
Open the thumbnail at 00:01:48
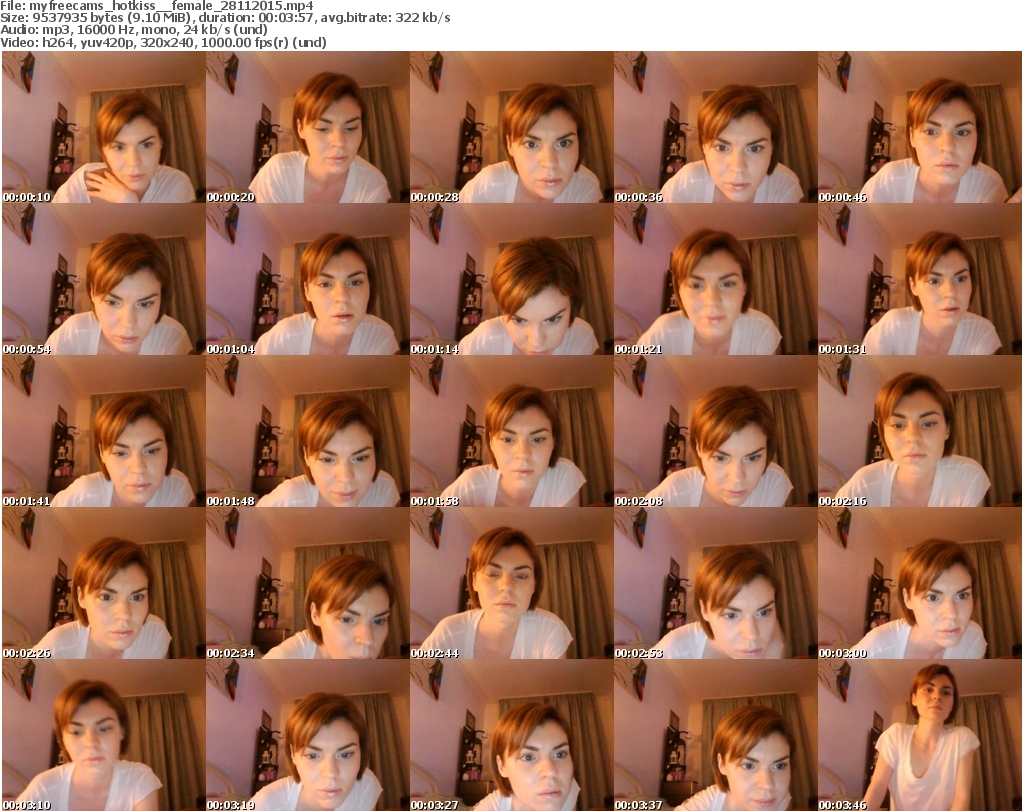pos(308,432)
